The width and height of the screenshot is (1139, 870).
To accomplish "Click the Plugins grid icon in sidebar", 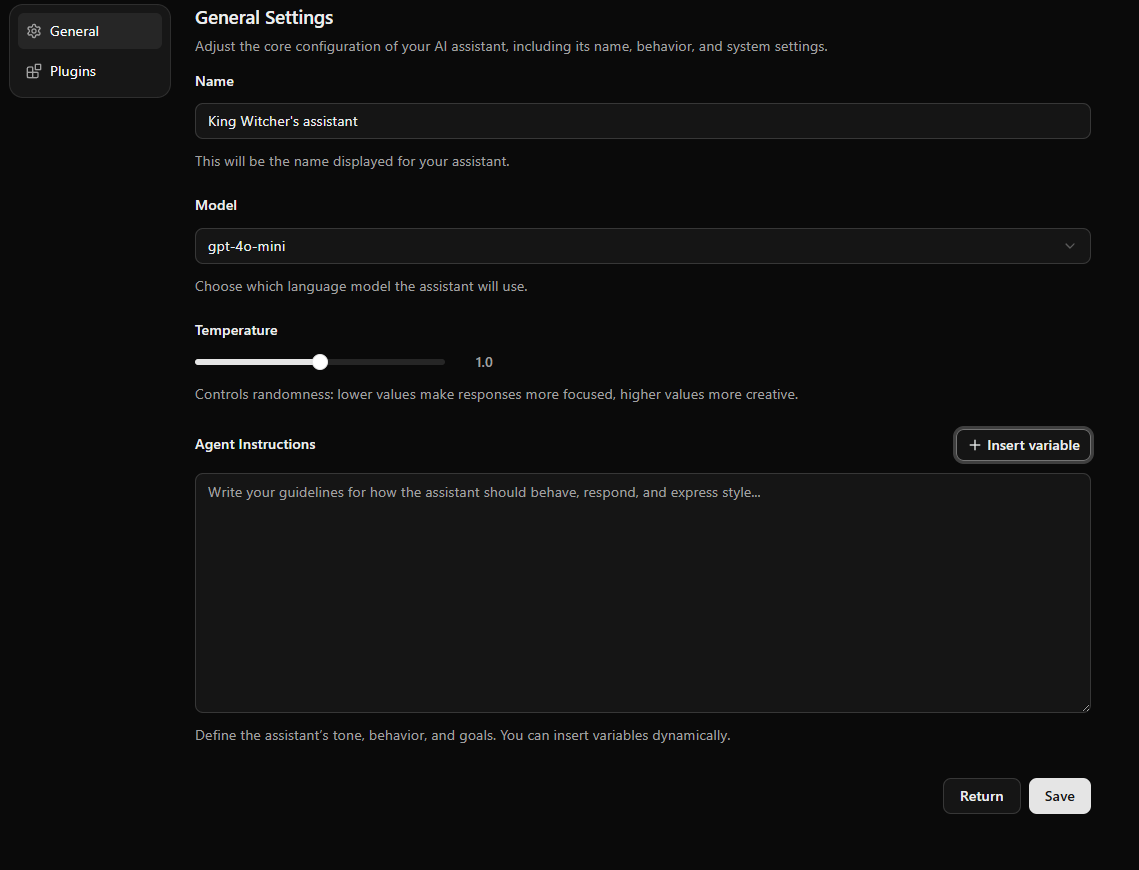I will (x=31, y=71).
